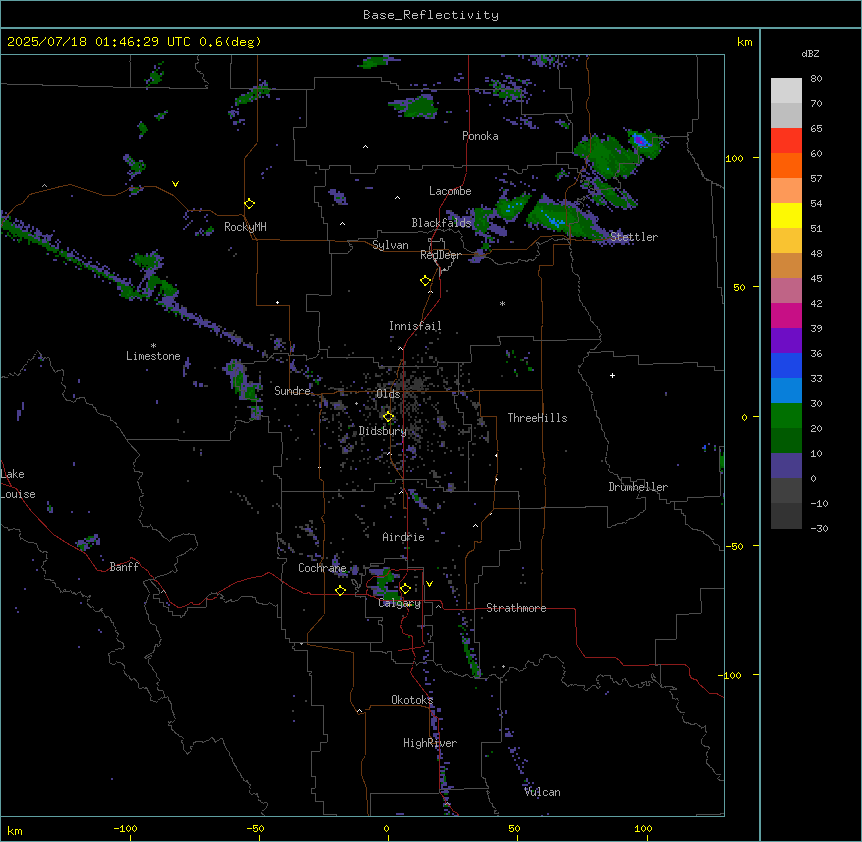Image resolution: width=862 pixels, height=842 pixels.
Task: Click the Airdrie label
Action: 403,537
